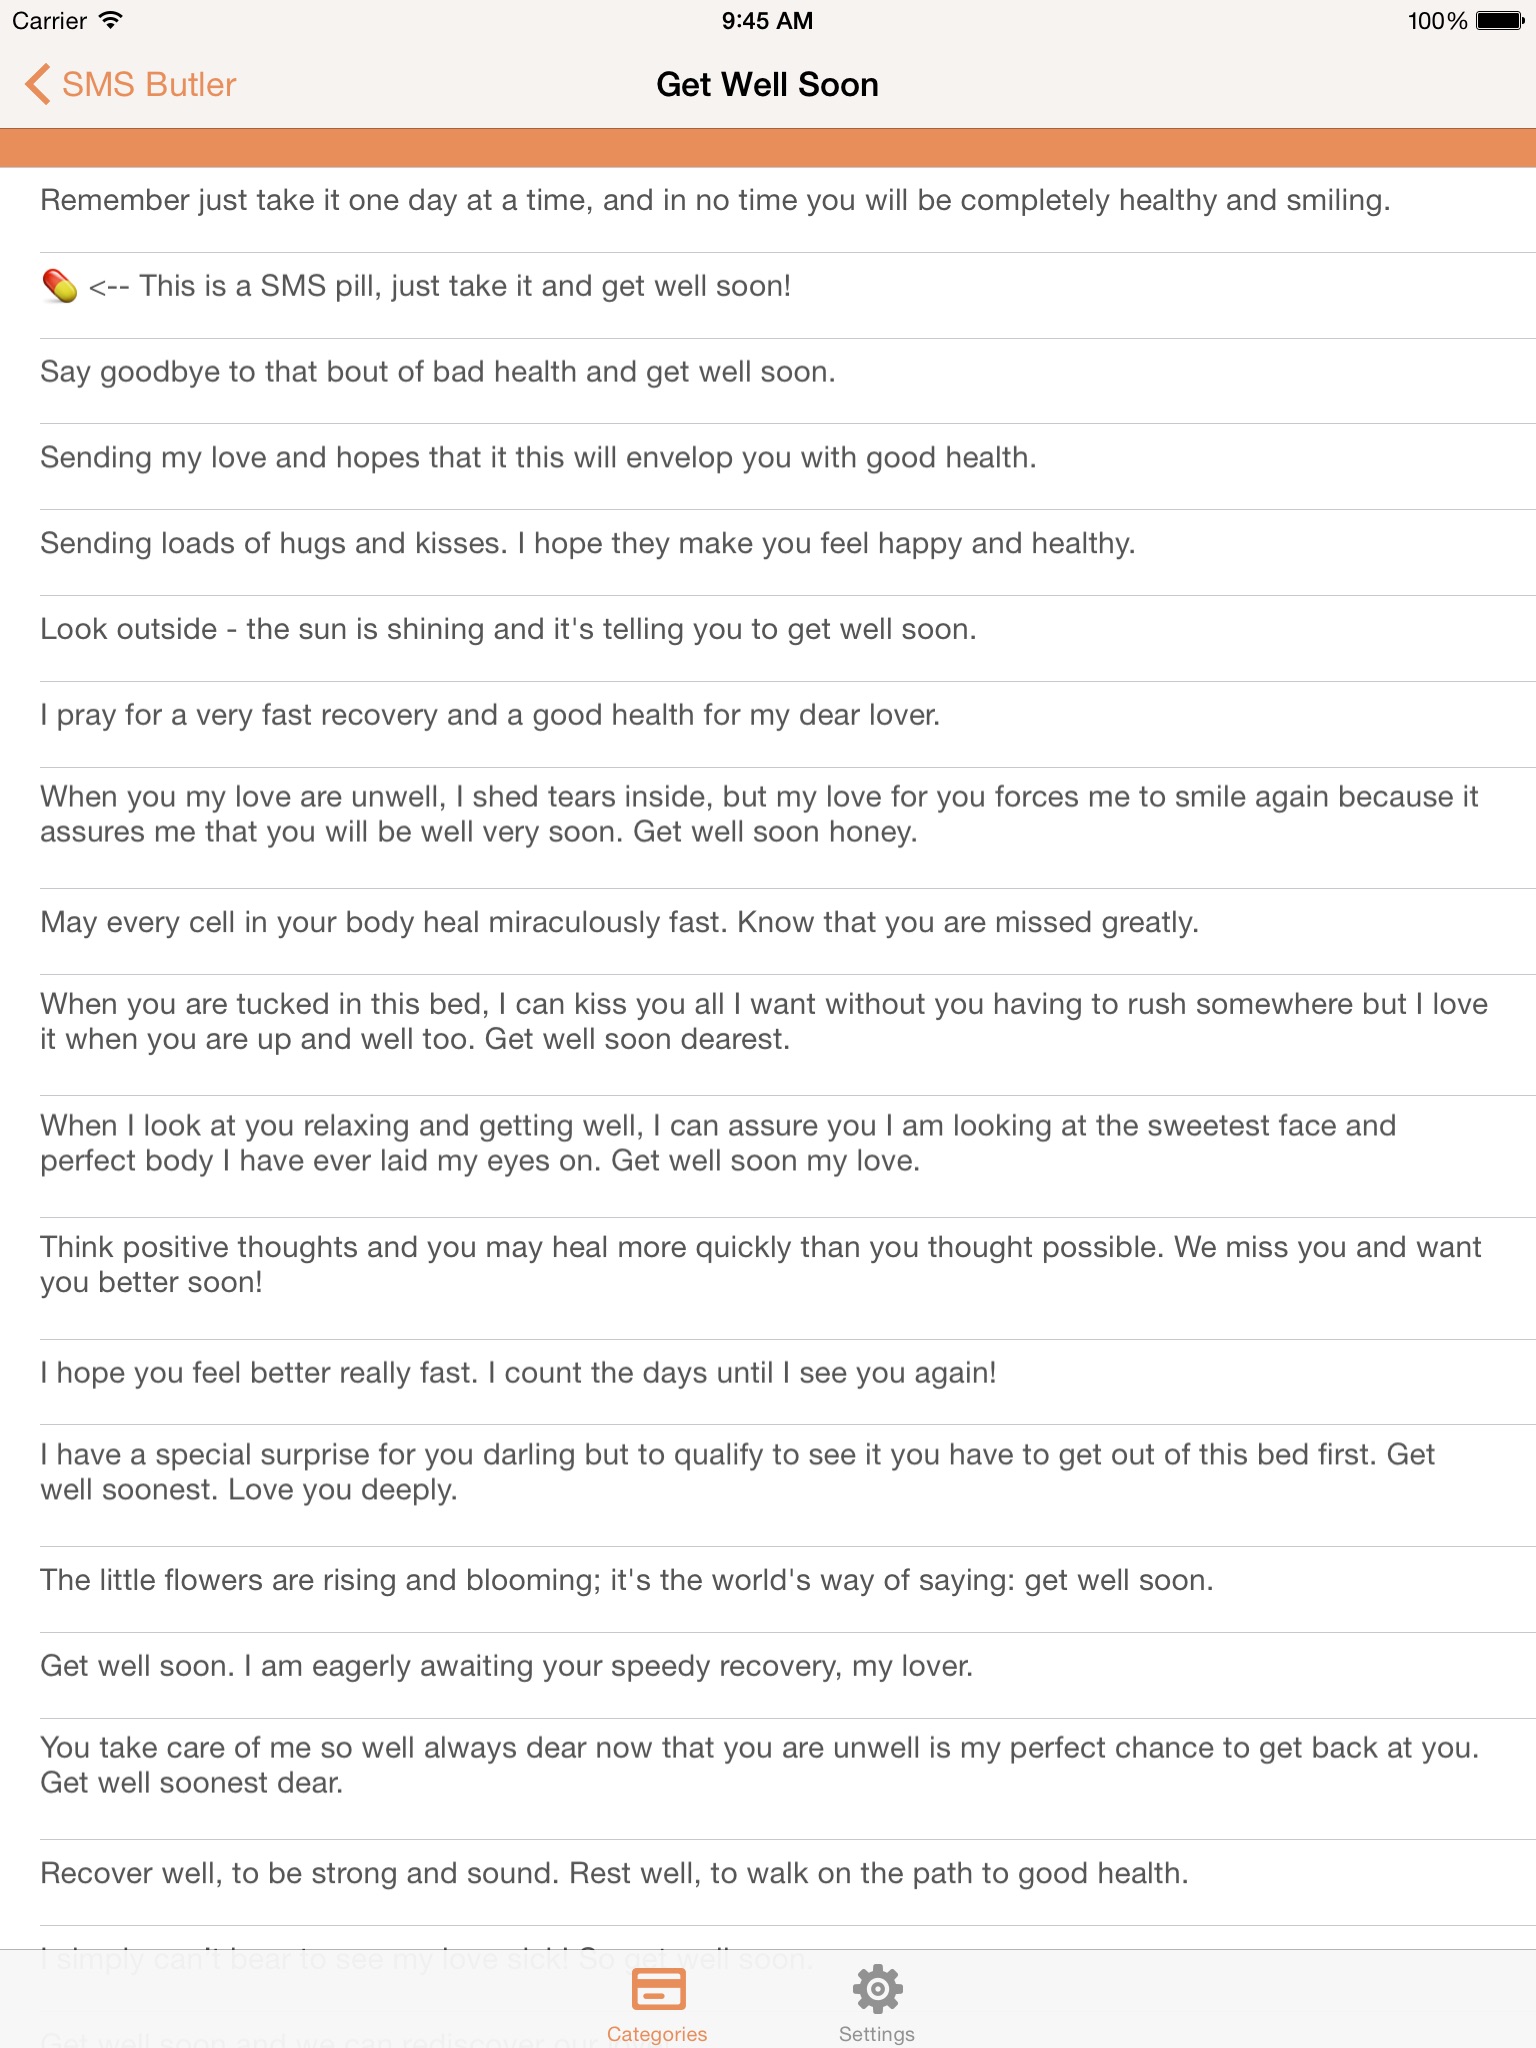Image resolution: width=1536 pixels, height=2048 pixels.
Task: Tap the pill emoji icon
Action: click(x=60, y=286)
